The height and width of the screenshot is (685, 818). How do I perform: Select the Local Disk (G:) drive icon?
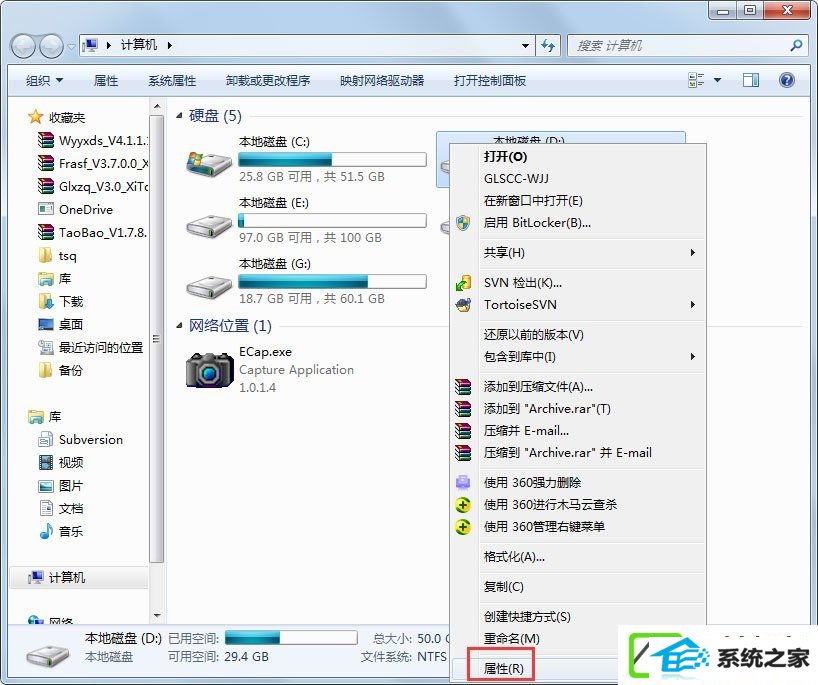tap(209, 286)
